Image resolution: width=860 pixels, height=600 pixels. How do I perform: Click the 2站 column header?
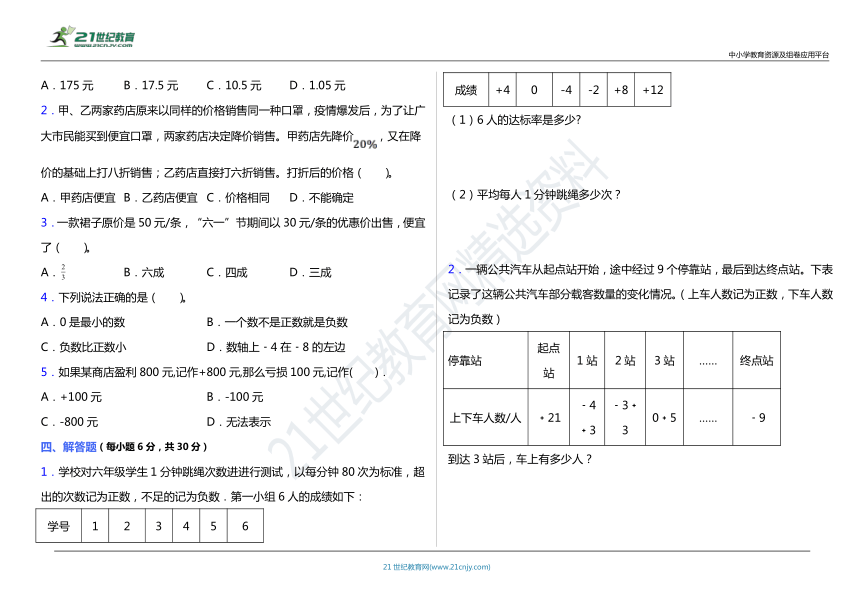pyautogui.click(x=625, y=360)
